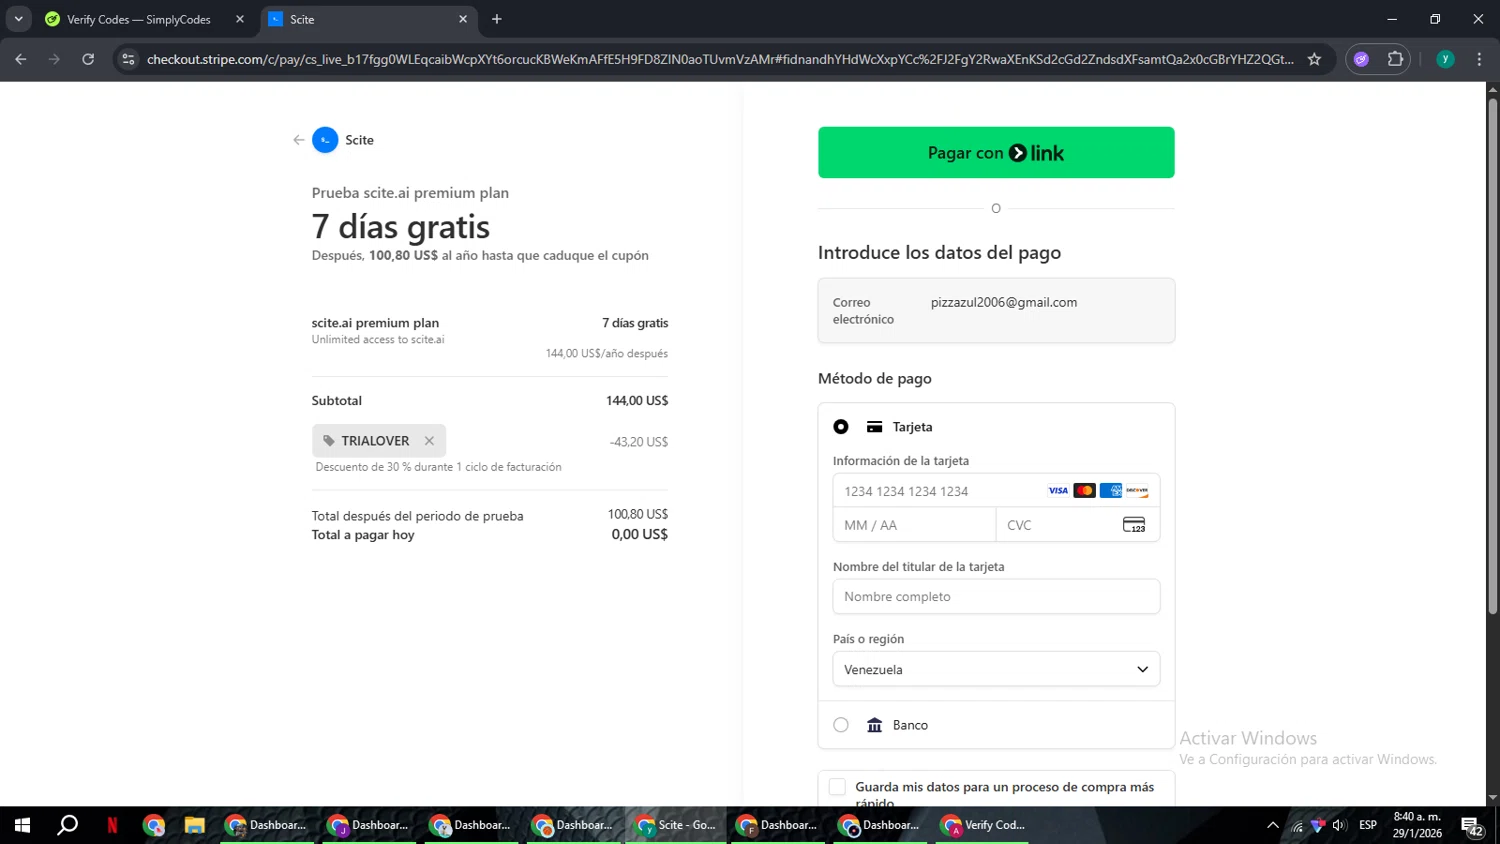Focus the card number field
Screen dimensions: 1500x844
(996, 491)
